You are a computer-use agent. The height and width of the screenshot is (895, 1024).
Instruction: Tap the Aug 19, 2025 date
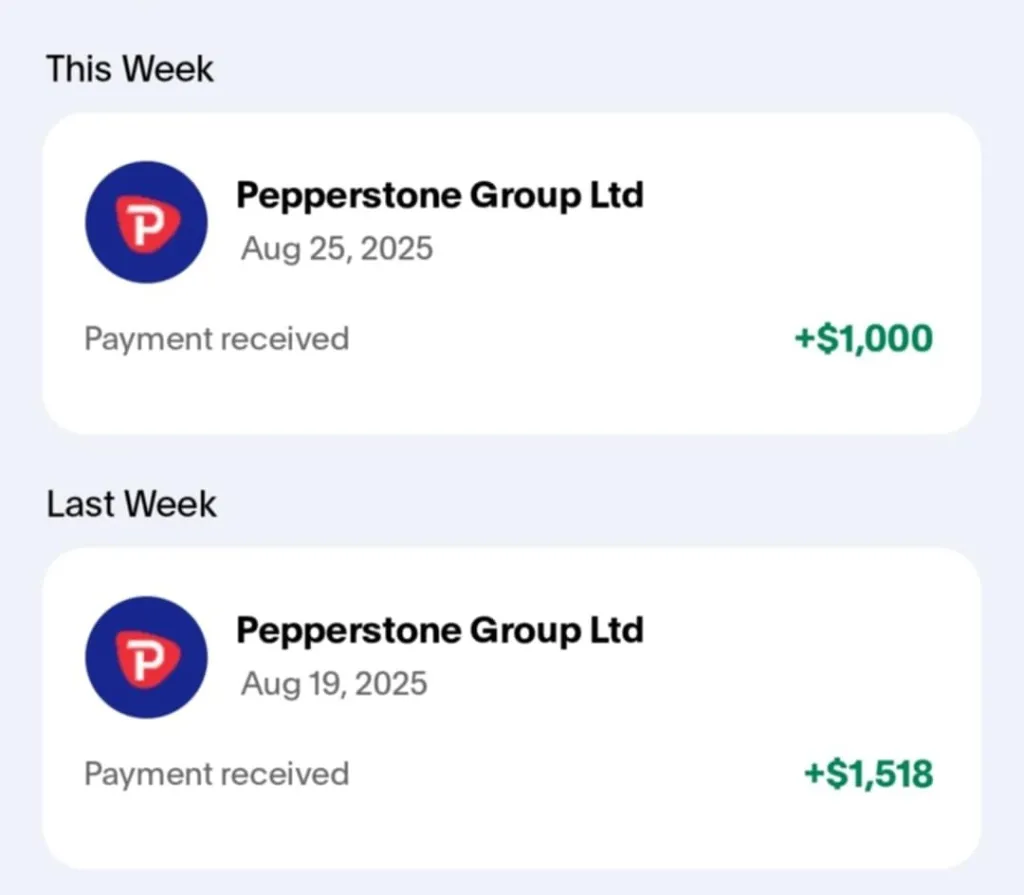(x=334, y=684)
